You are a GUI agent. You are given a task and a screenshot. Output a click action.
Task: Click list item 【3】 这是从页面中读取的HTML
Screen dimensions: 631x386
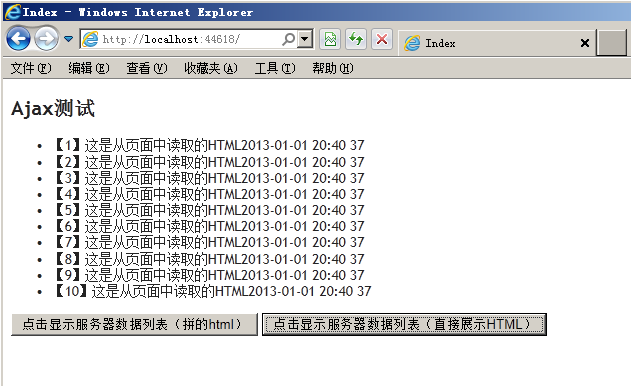(x=209, y=178)
